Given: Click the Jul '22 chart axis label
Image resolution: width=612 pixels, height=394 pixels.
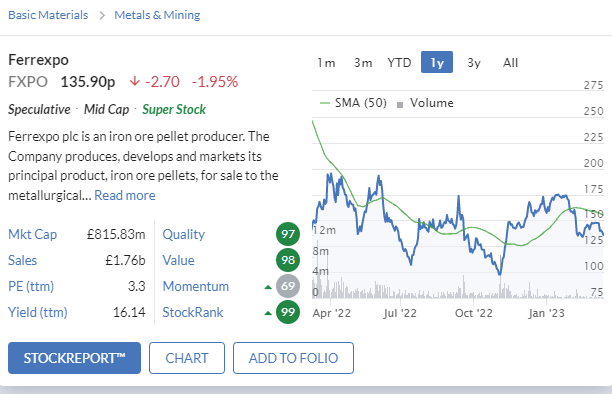Looking at the screenshot, I should point(400,313).
